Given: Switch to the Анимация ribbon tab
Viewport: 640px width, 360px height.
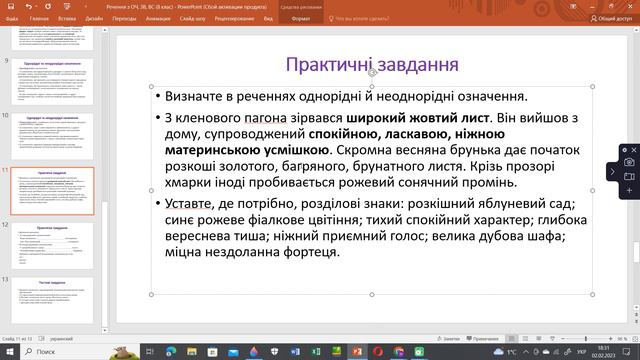Looking at the screenshot, I should [158, 19].
